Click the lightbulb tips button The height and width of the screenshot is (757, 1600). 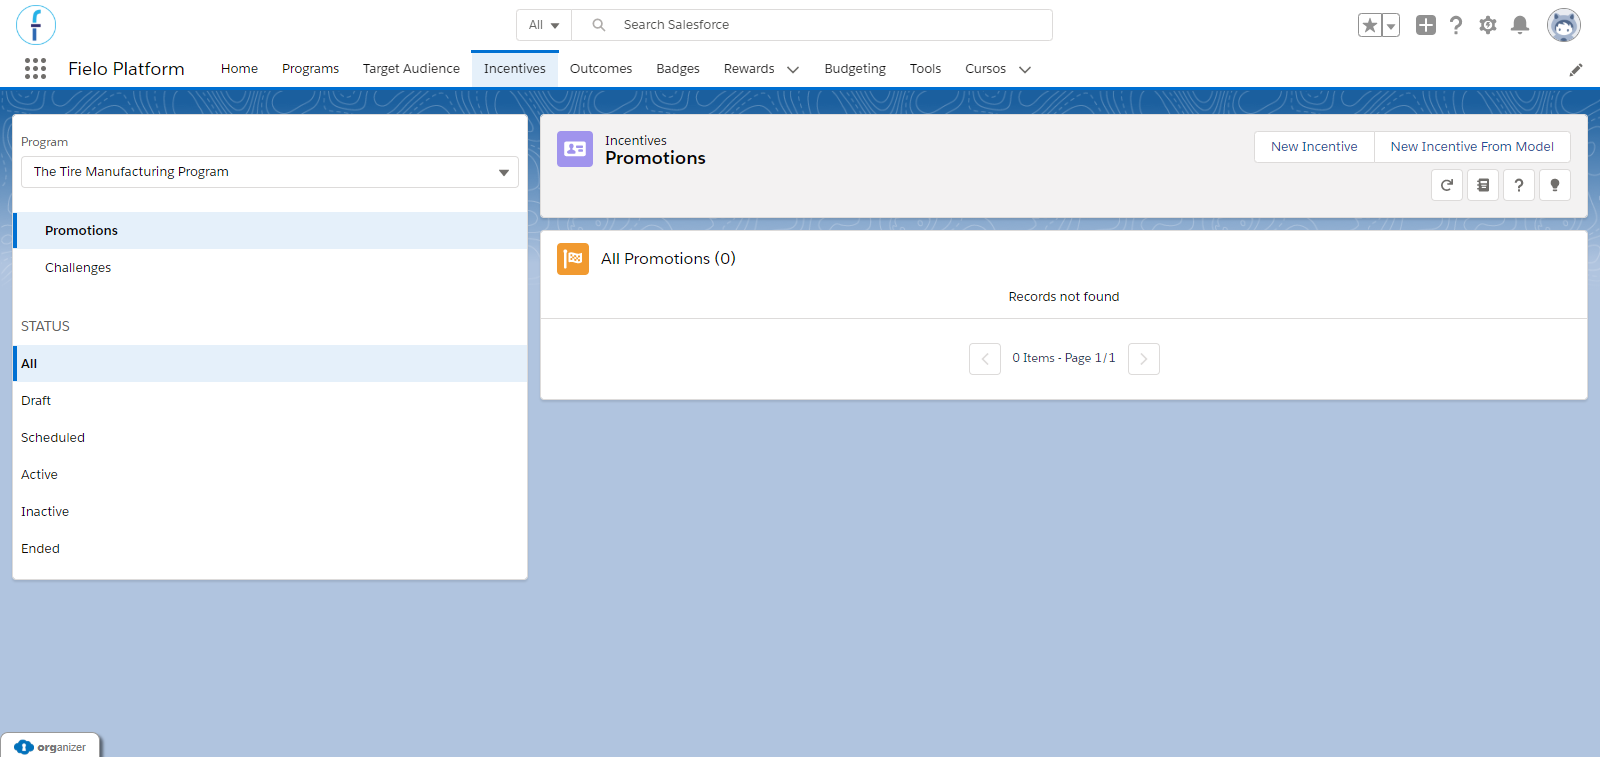tap(1555, 185)
